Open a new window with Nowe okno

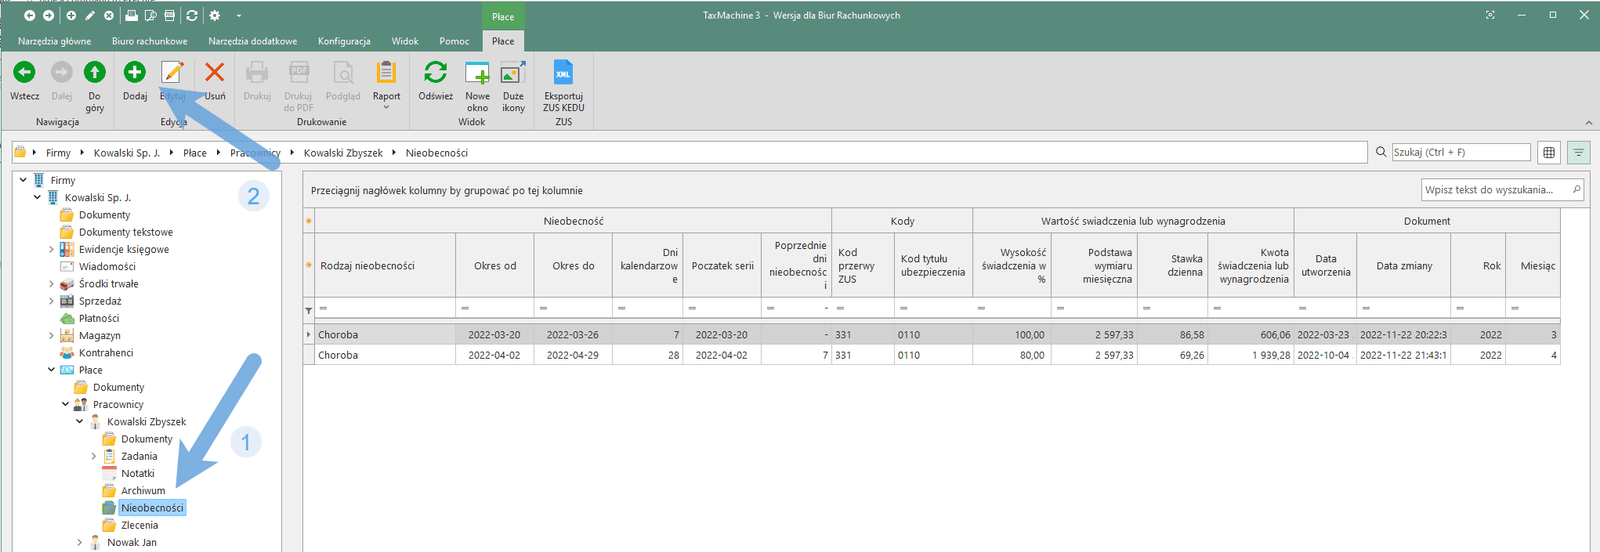pos(477,73)
